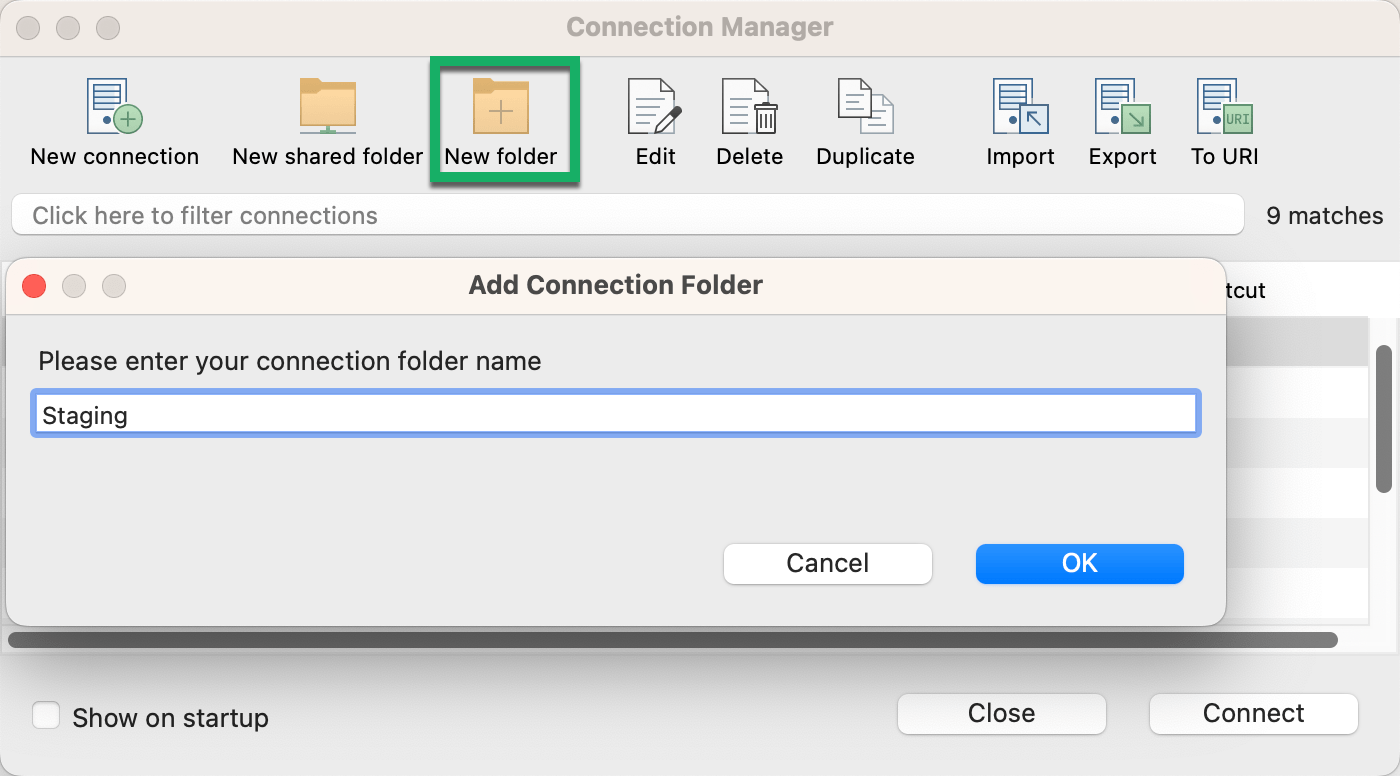The height and width of the screenshot is (776, 1400).
Task: Click the vertical scrollbar in connection list
Action: click(x=1384, y=420)
